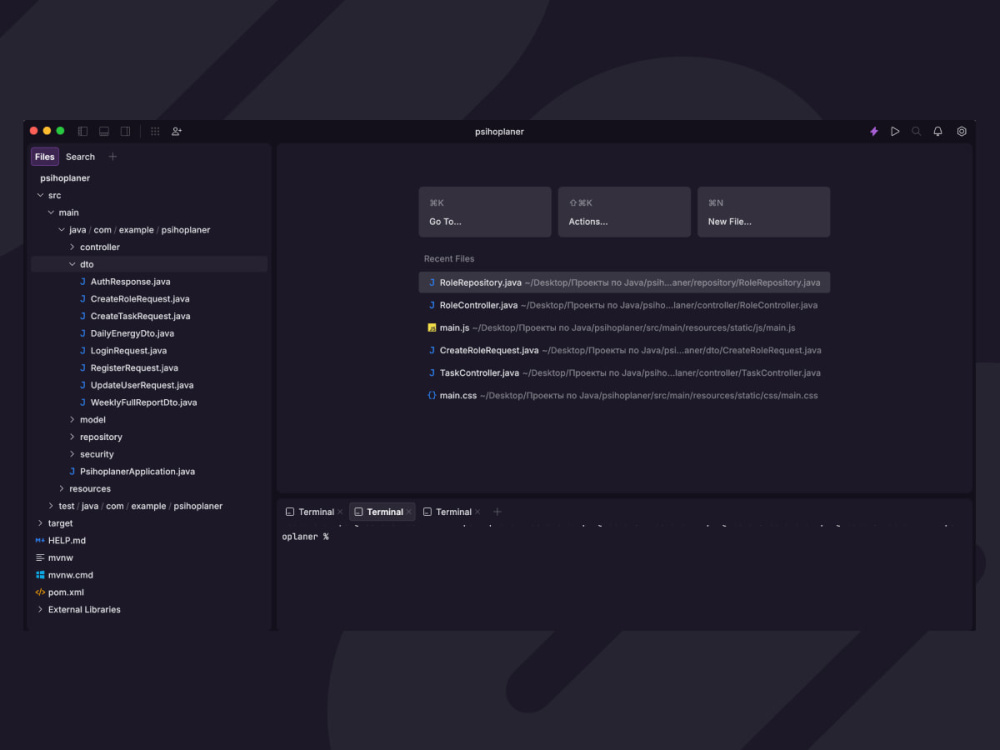1000x750 pixels.
Task: Expand the repository folder
Action: pos(72,436)
